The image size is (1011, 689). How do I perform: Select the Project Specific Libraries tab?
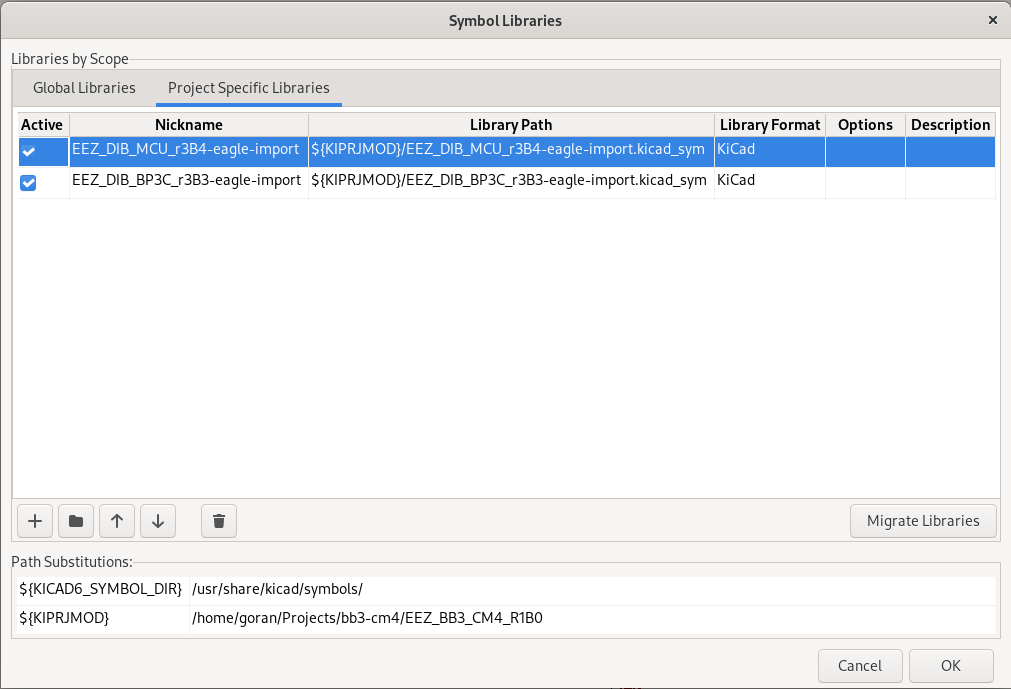click(248, 88)
